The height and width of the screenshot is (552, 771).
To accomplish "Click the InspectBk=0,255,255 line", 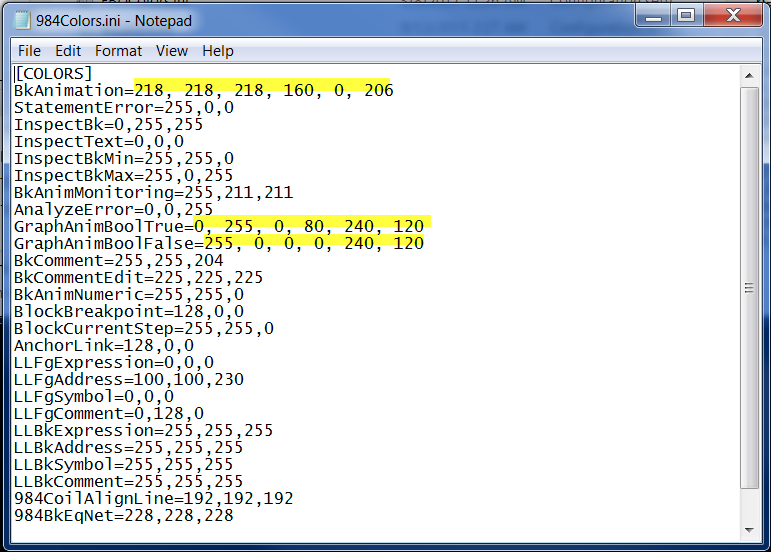I will click(108, 124).
